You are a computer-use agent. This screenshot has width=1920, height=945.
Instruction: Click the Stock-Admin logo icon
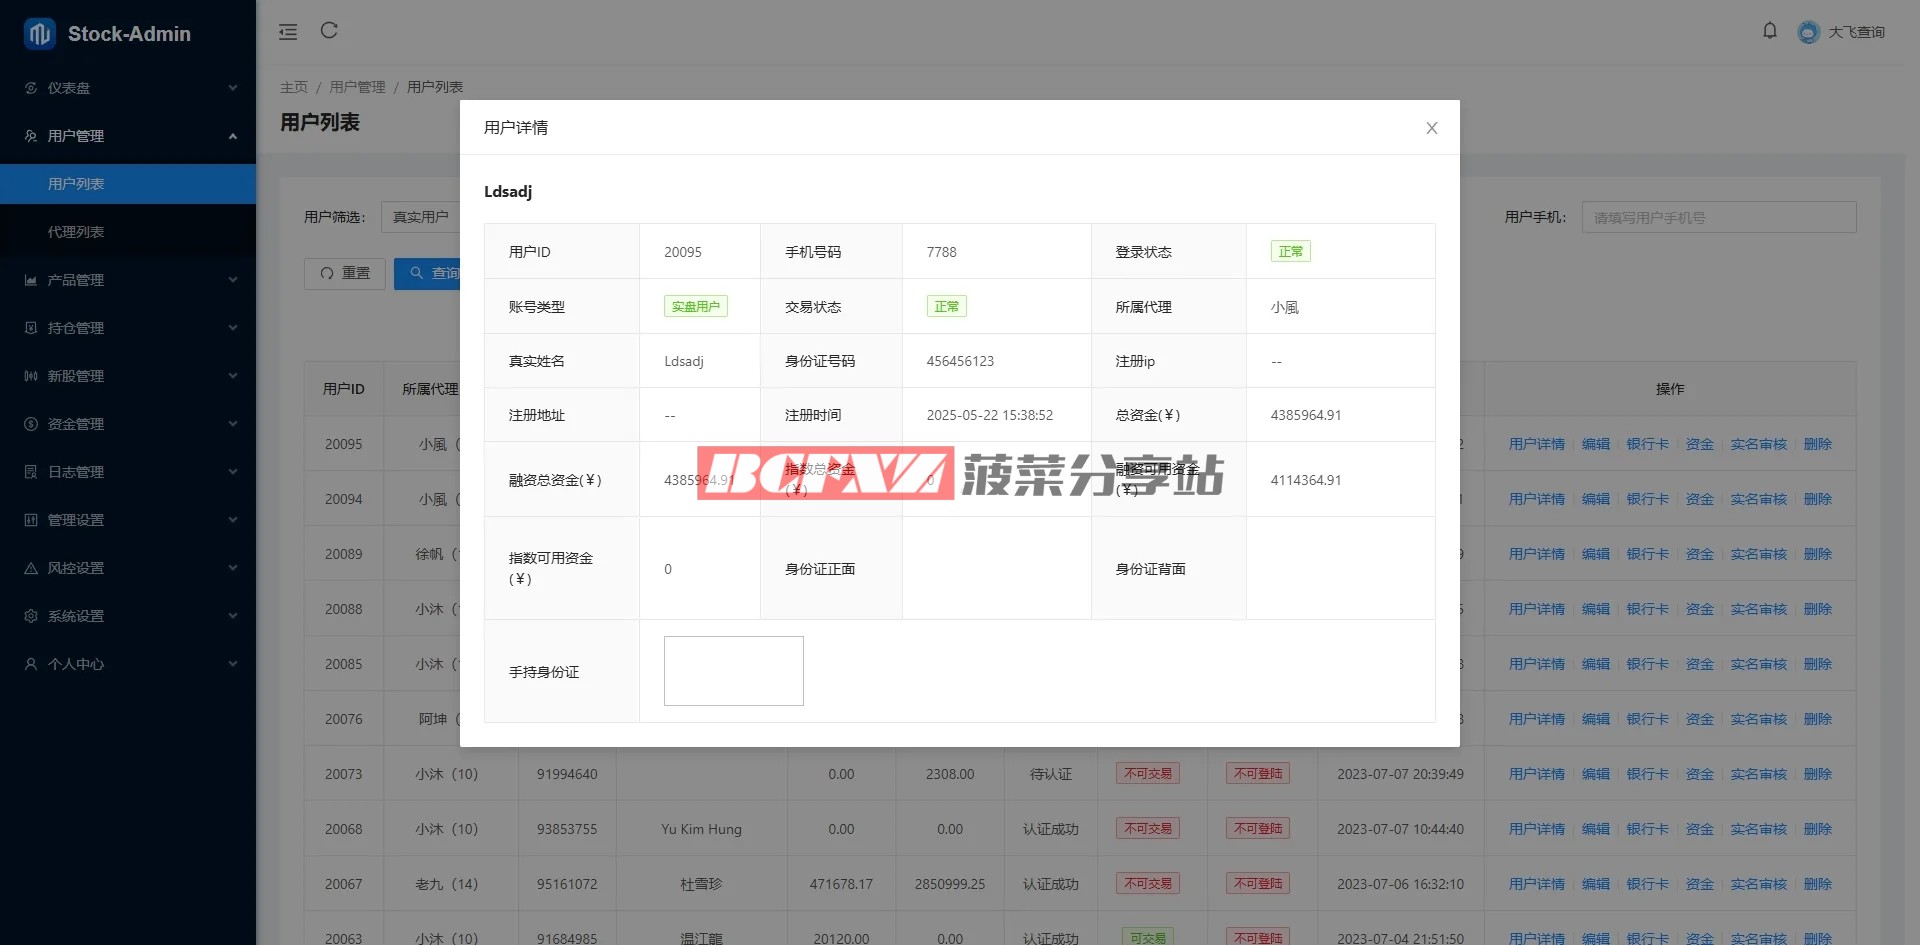(40, 34)
